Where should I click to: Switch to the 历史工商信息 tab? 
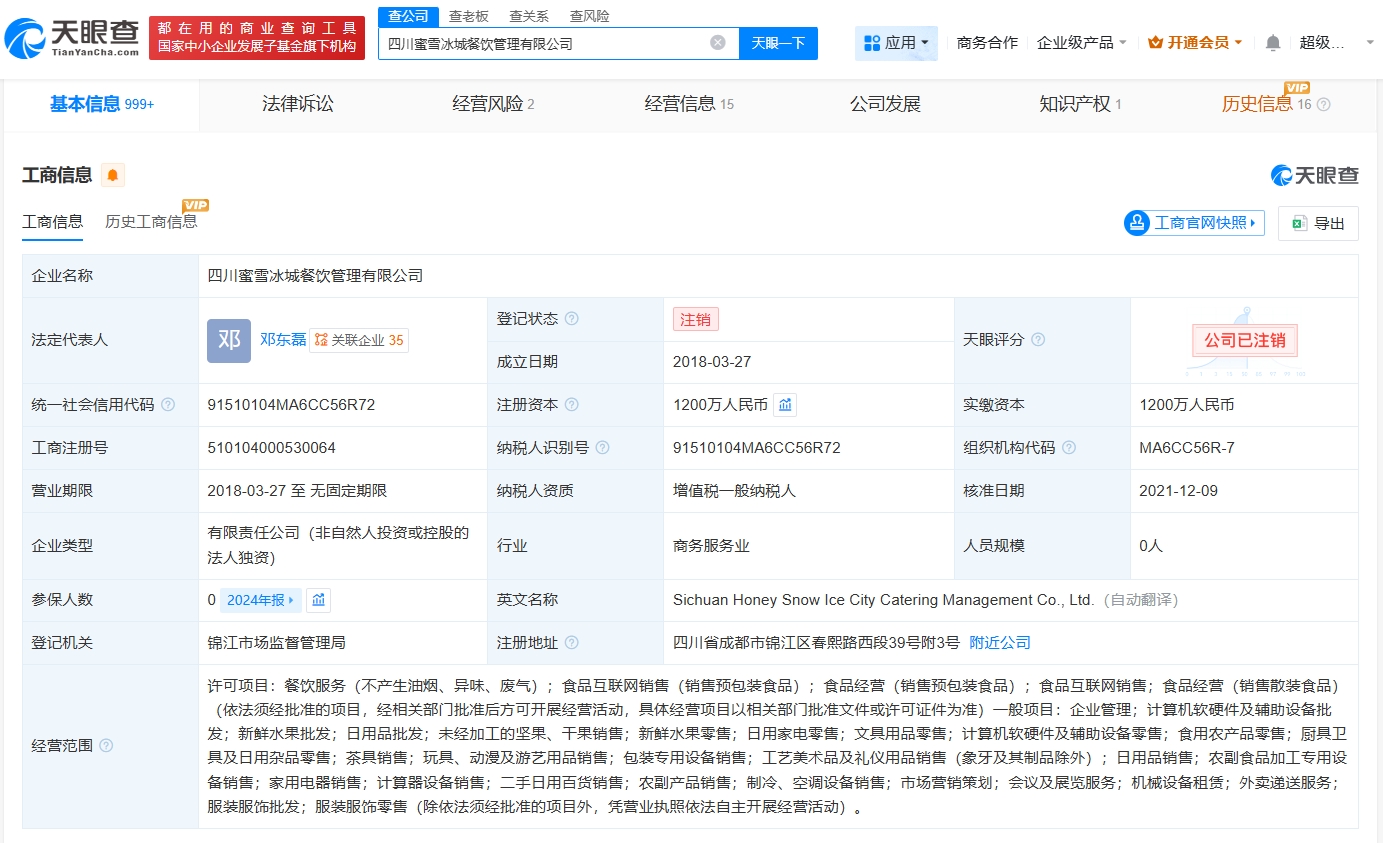[151, 221]
